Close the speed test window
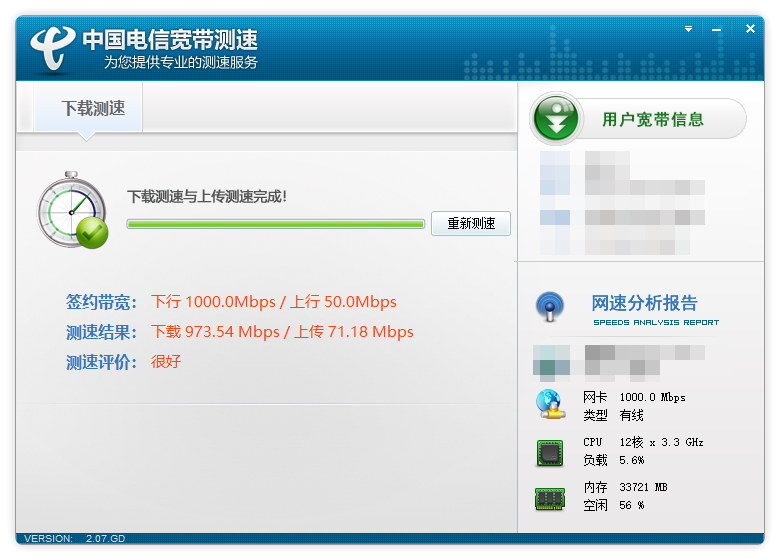This screenshot has width=780, height=560. point(750,29)
